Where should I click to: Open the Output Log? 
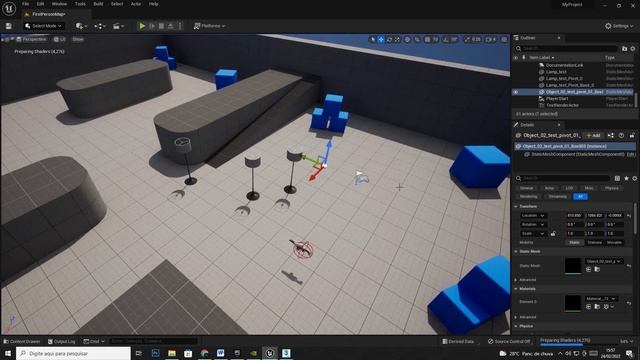[x=61, y=341]
